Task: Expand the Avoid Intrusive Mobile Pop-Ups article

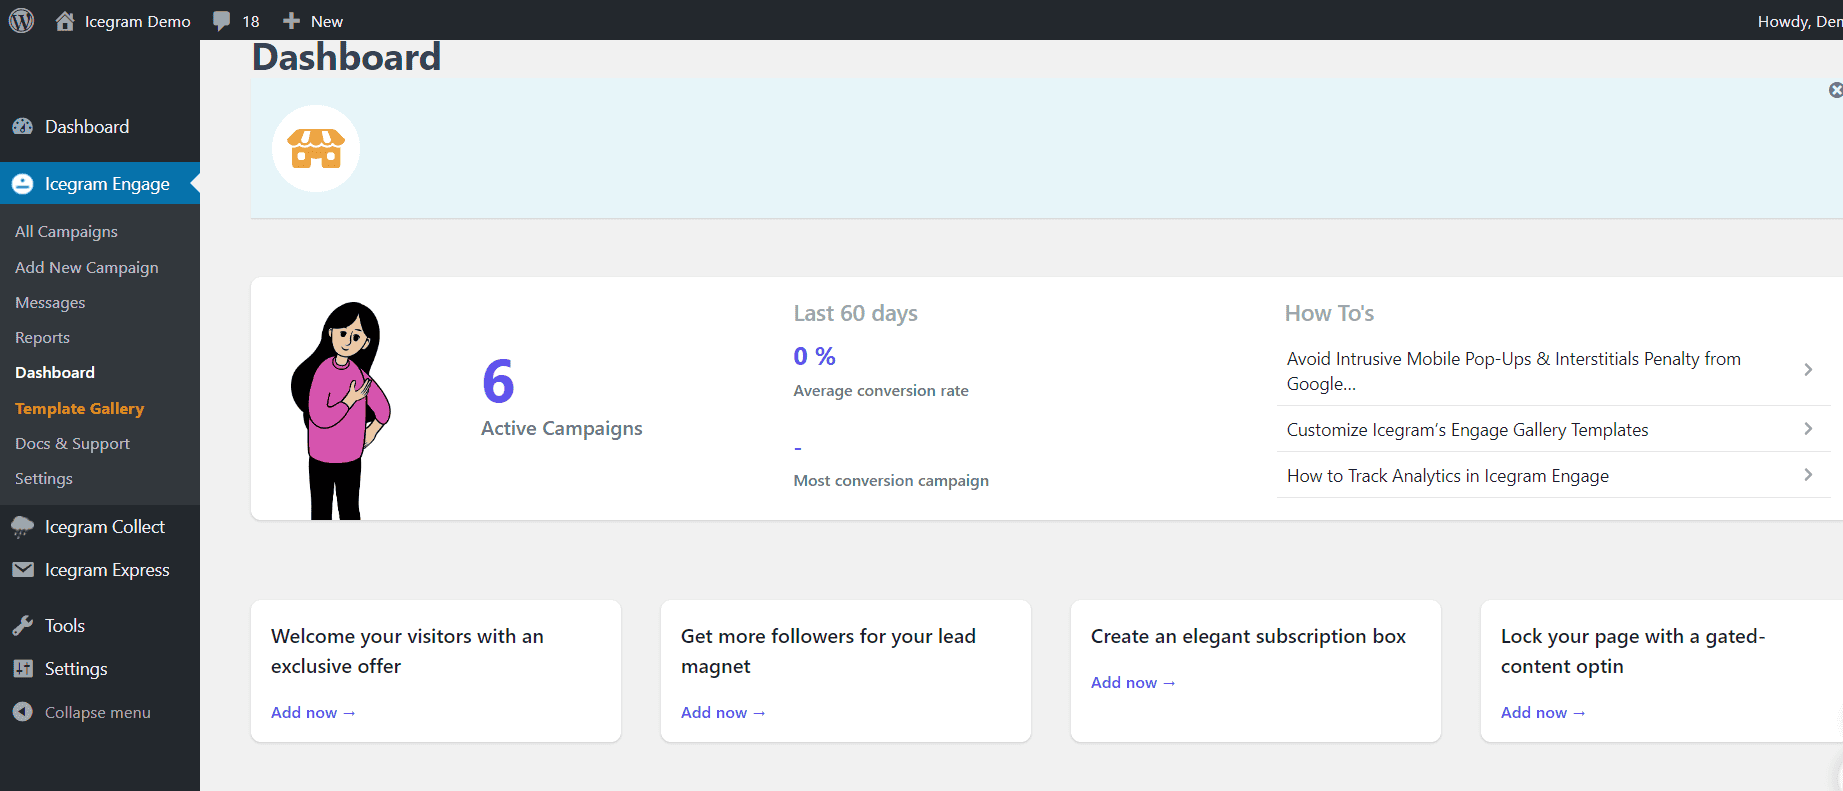Action: coord(1807,370)
